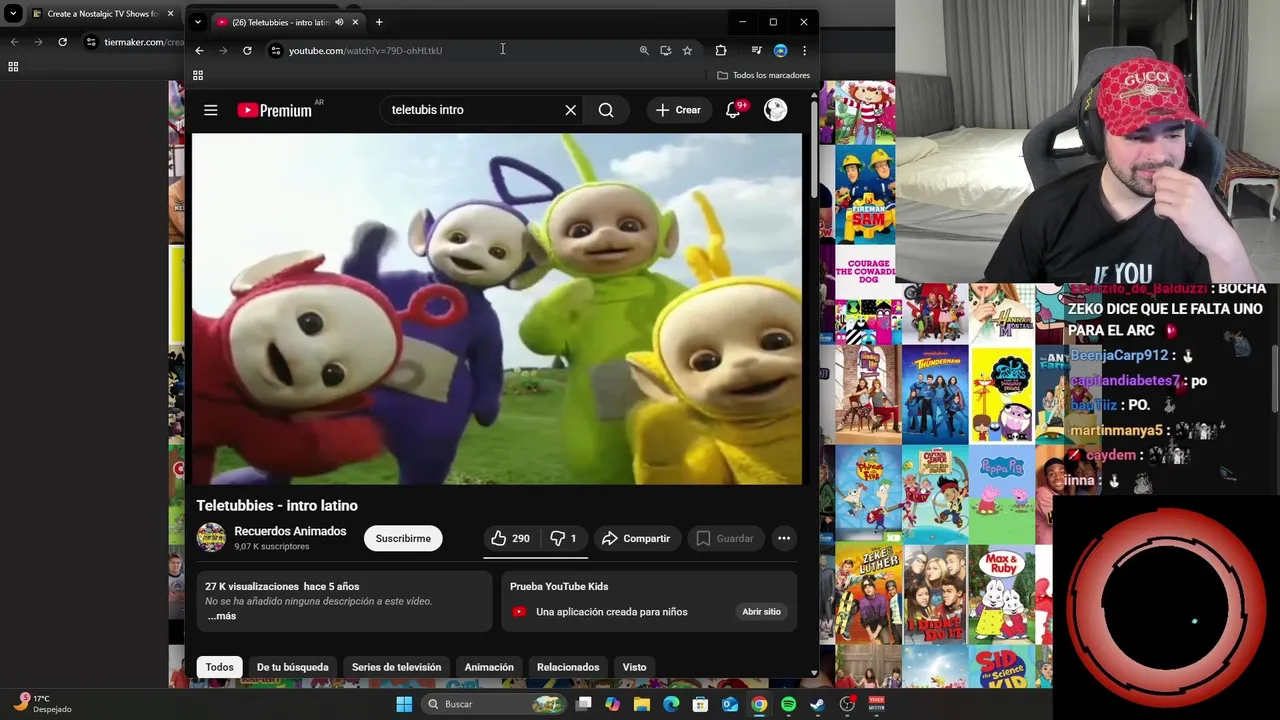Image resolution: width=1280 pixels, height=720 pixels.
Task: Open the 17°C Despejado weather widget
Action: click(x=42, y=704)
